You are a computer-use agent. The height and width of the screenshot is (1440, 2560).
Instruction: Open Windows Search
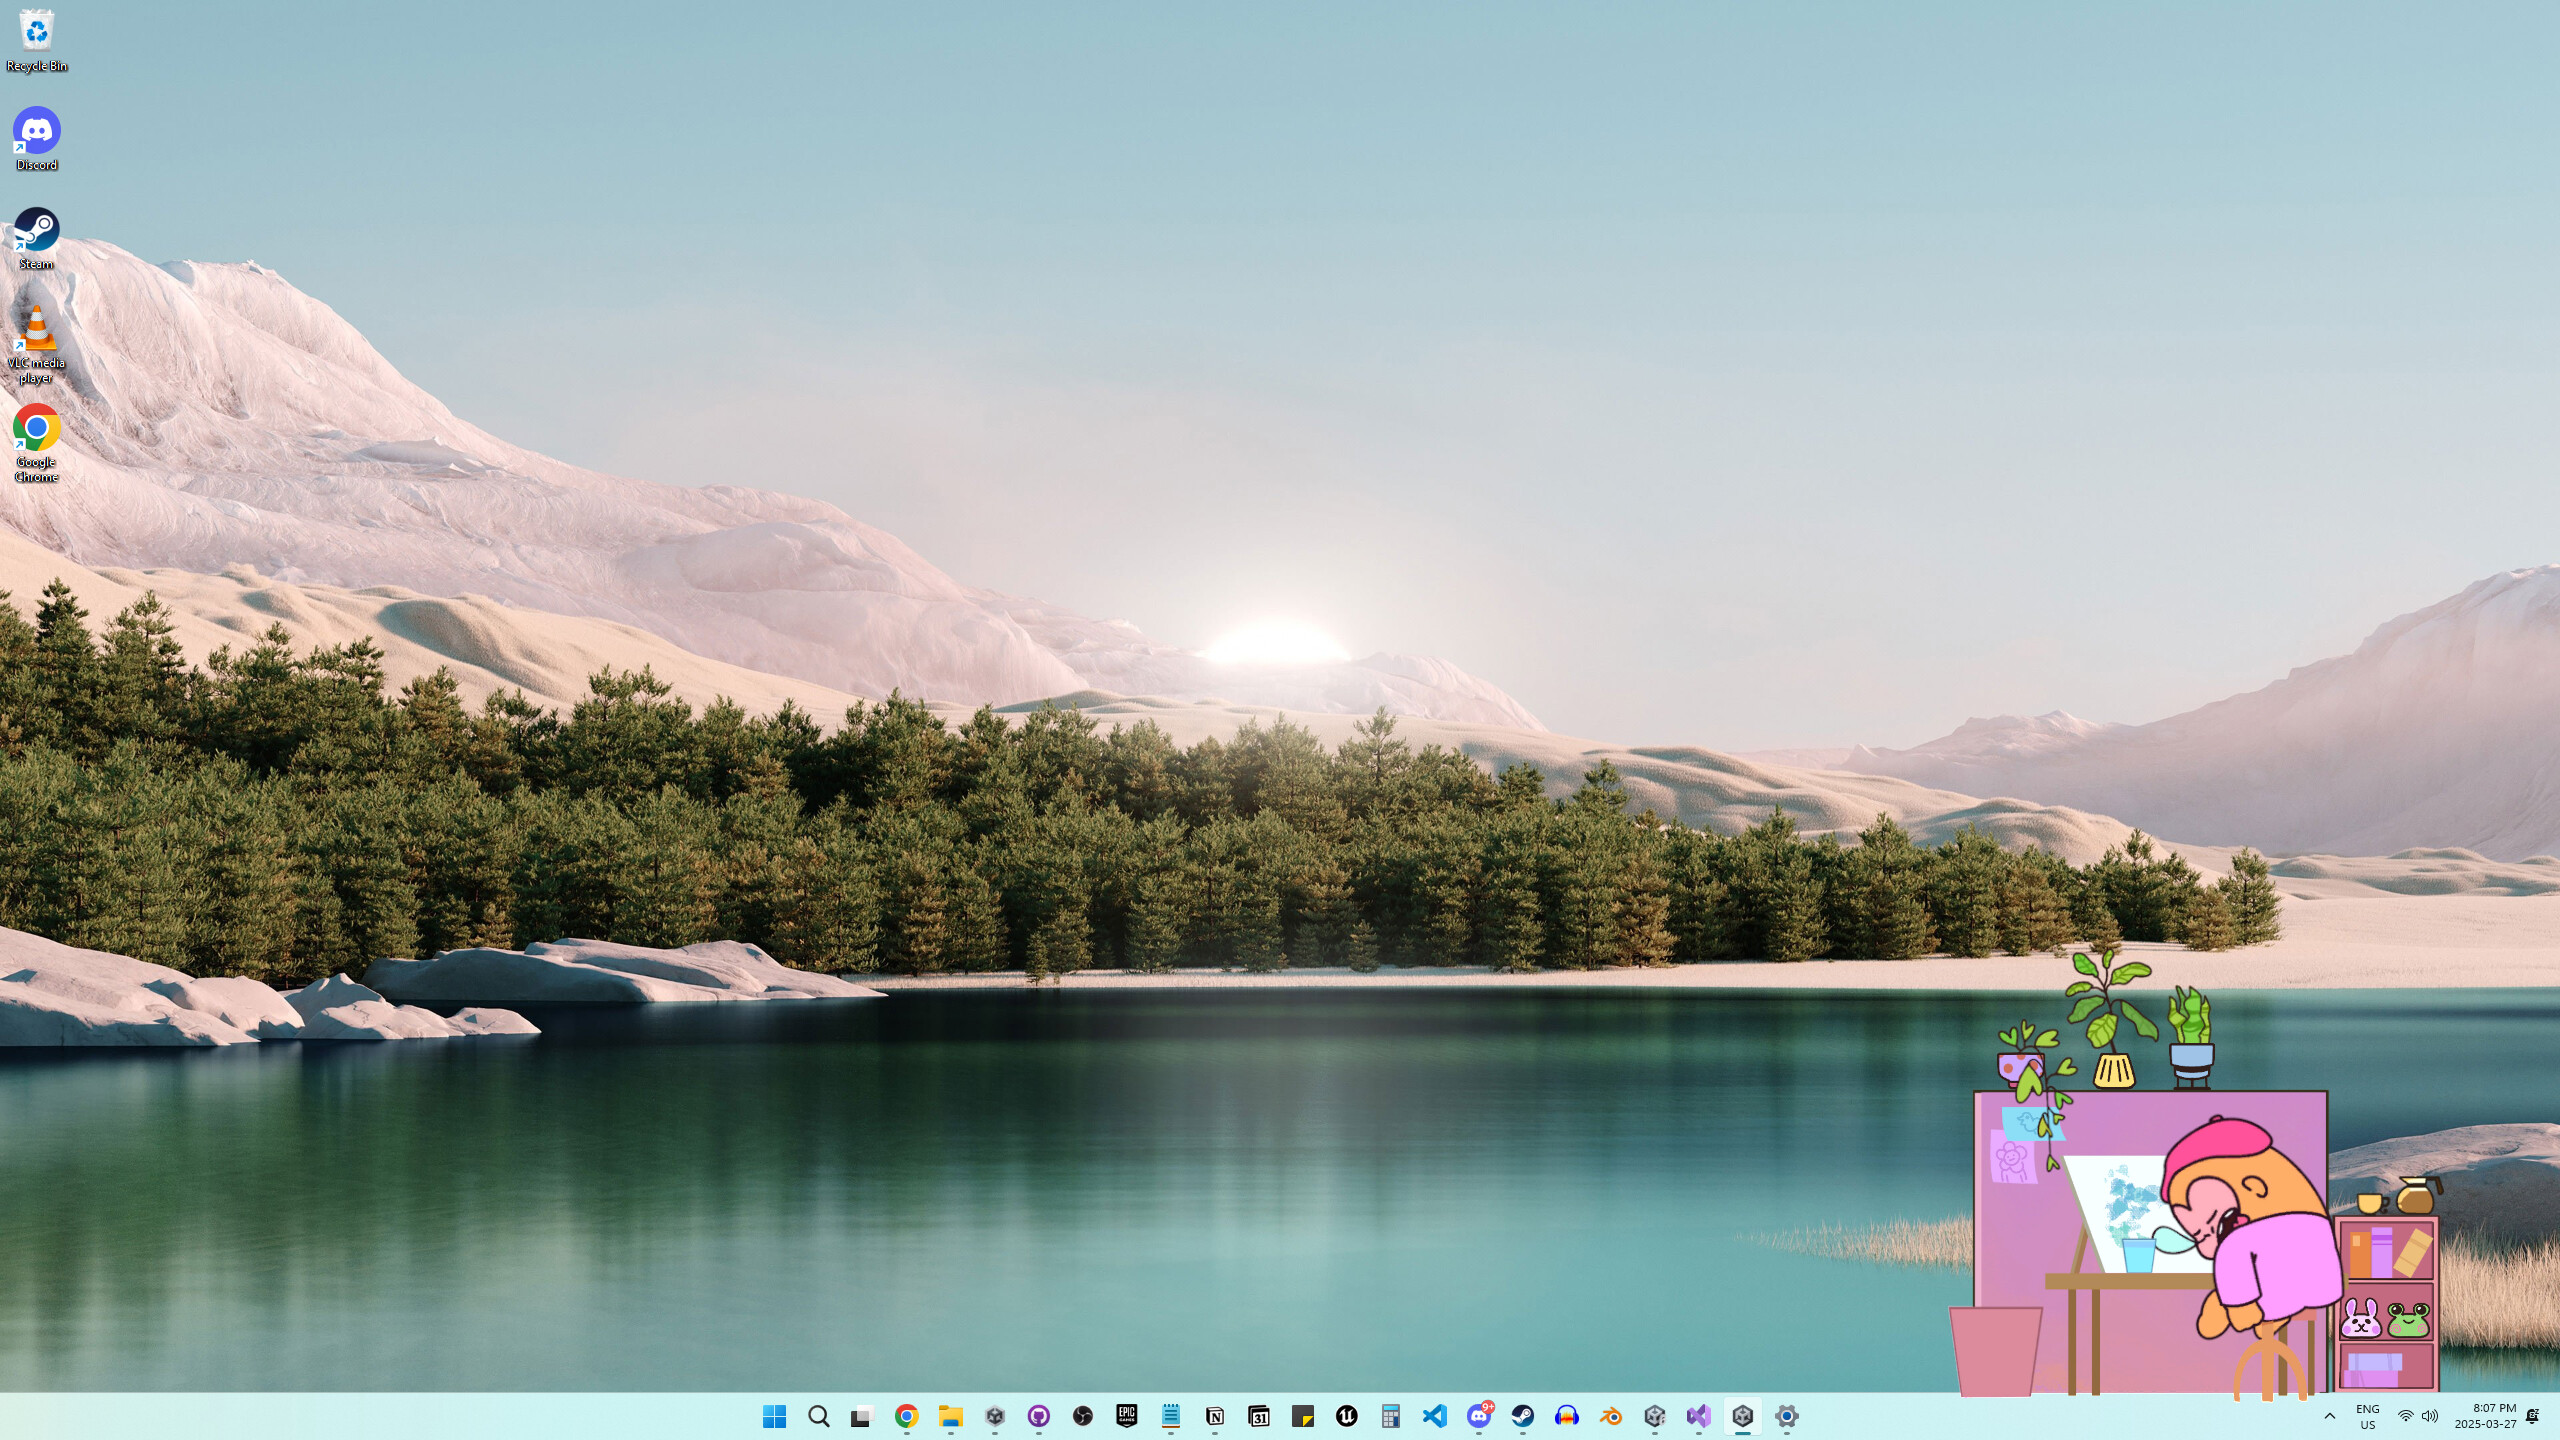(818, 1416)
